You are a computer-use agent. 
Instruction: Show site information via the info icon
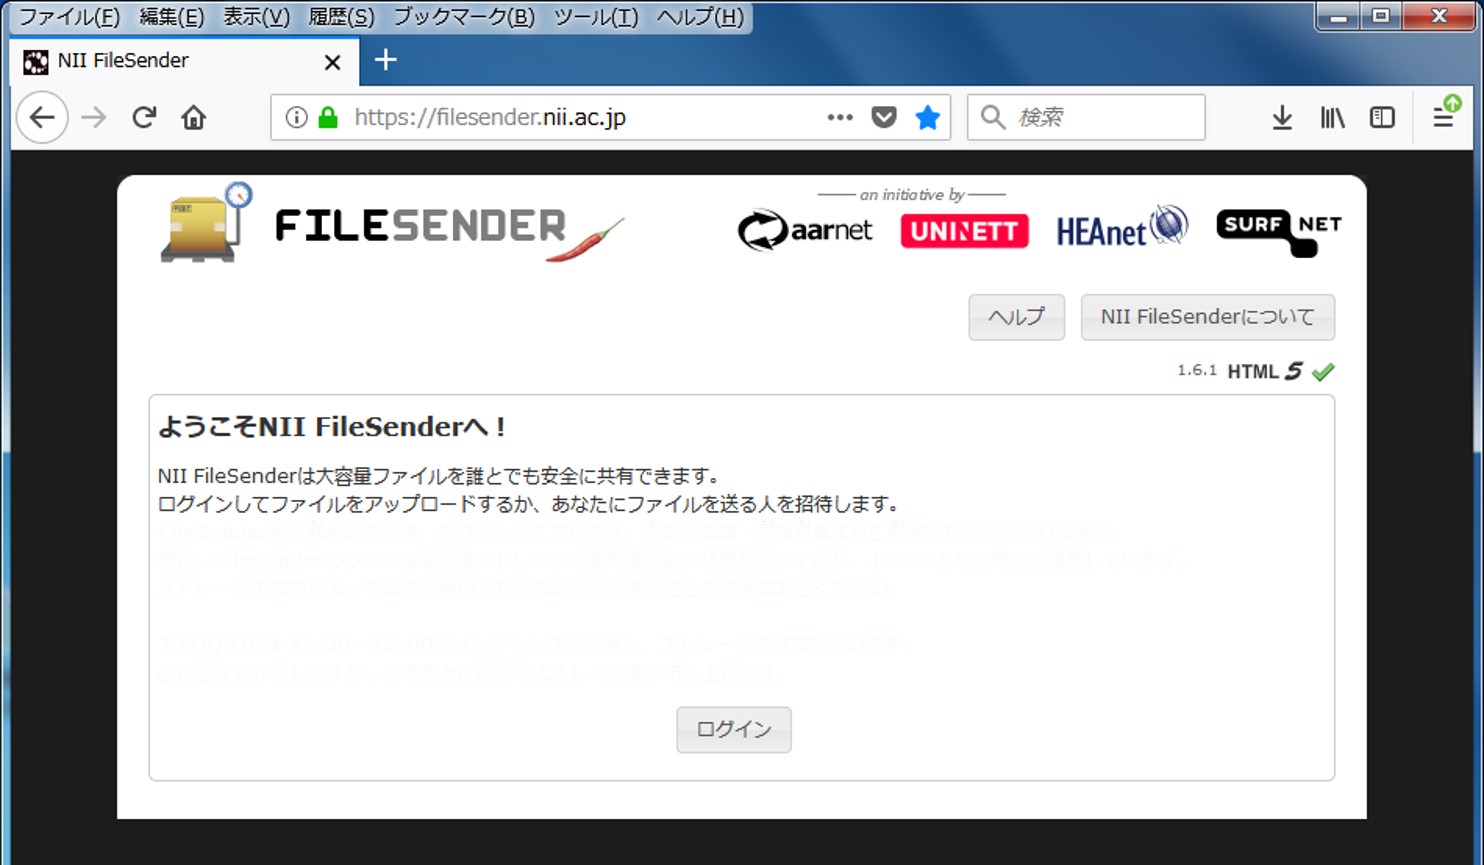tap(296, 118)
